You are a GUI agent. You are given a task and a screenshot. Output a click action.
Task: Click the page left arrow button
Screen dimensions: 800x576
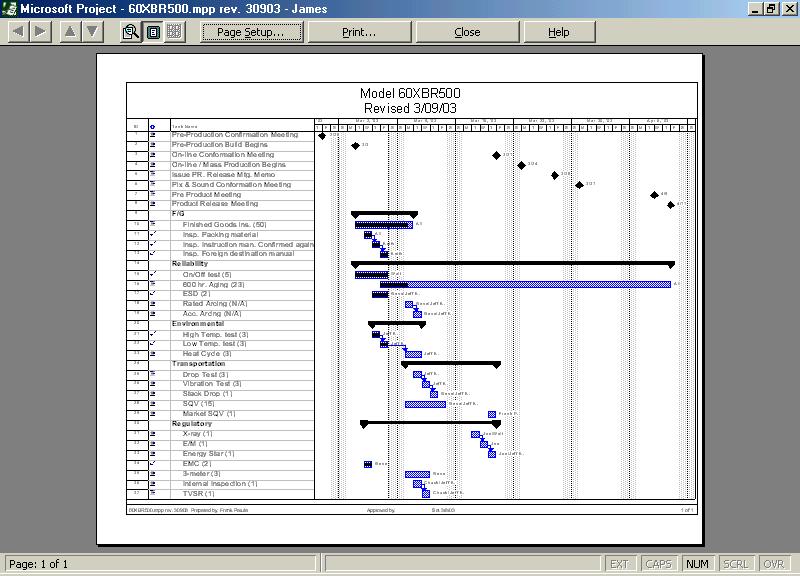(18, 32)
